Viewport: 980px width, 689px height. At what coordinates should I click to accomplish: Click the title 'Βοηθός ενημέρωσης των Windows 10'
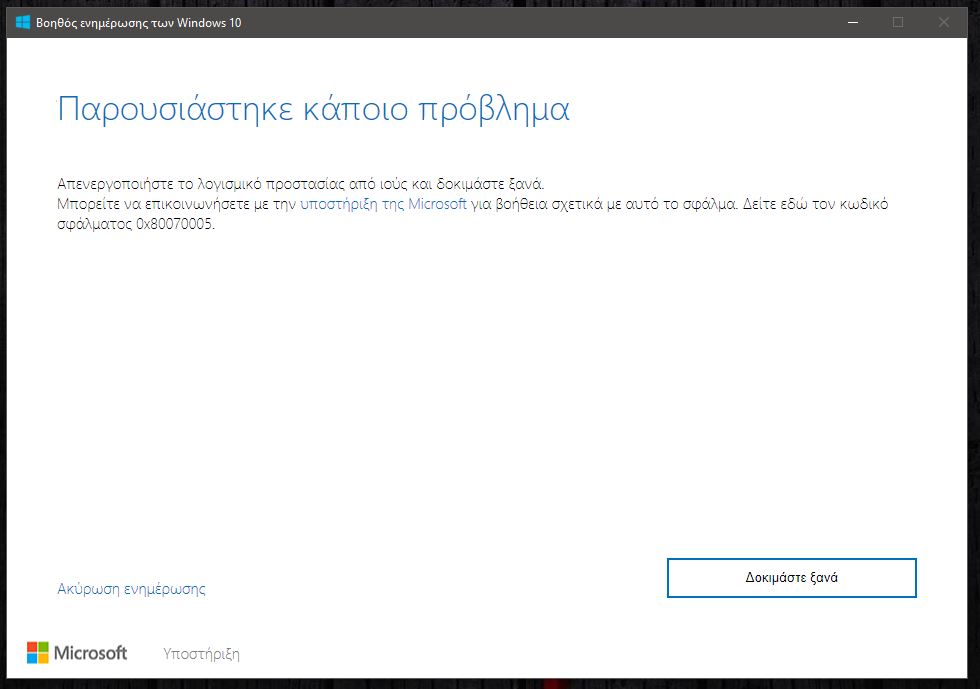coord(138,23)
